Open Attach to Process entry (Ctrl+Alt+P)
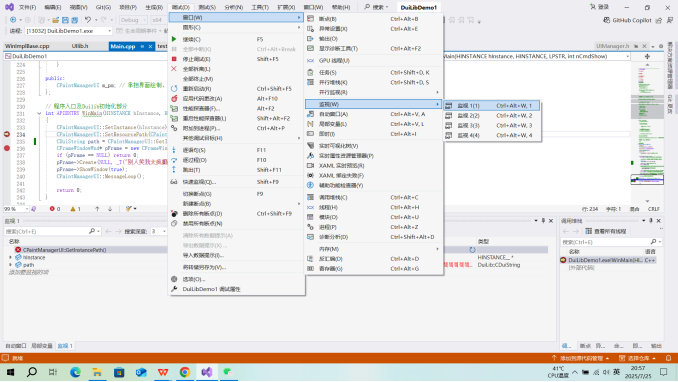The image size is (678, 382). point(237,128)
